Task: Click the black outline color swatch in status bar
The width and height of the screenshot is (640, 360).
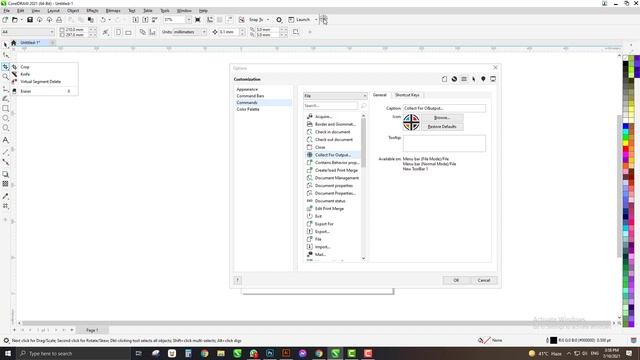Action: click(x=553, y=340)
